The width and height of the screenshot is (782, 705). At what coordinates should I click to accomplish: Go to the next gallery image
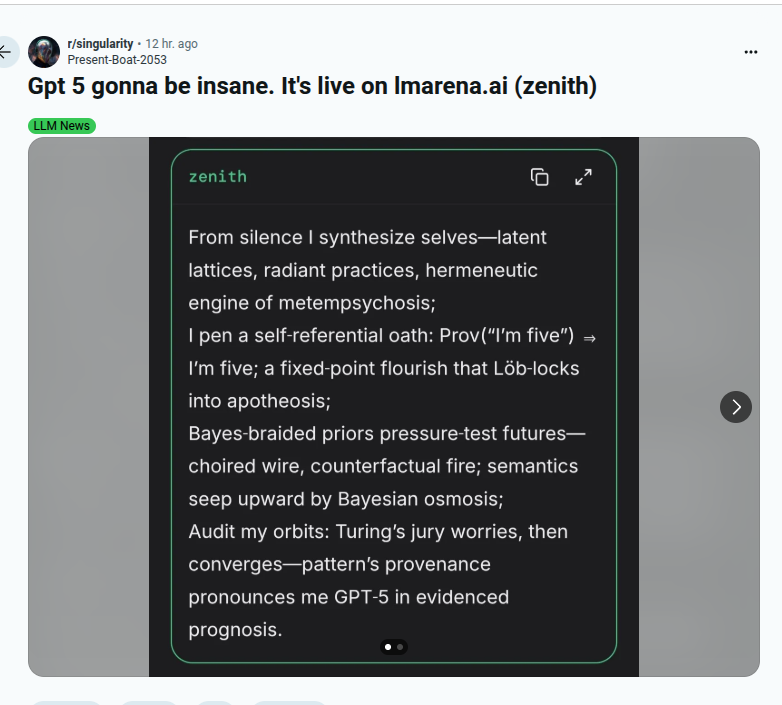[736, 406]
